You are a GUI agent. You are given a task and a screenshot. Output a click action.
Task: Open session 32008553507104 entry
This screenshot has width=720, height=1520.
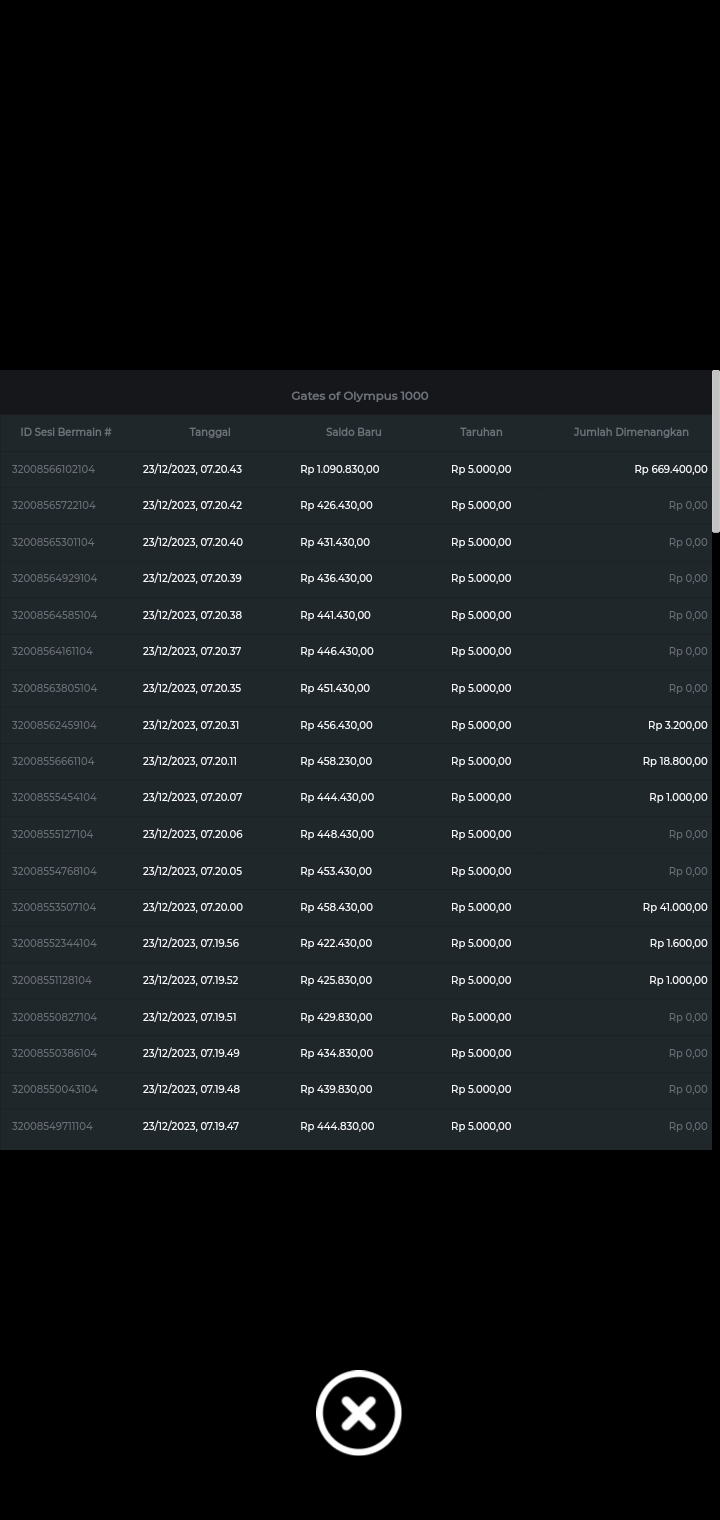tap(54, 907)
